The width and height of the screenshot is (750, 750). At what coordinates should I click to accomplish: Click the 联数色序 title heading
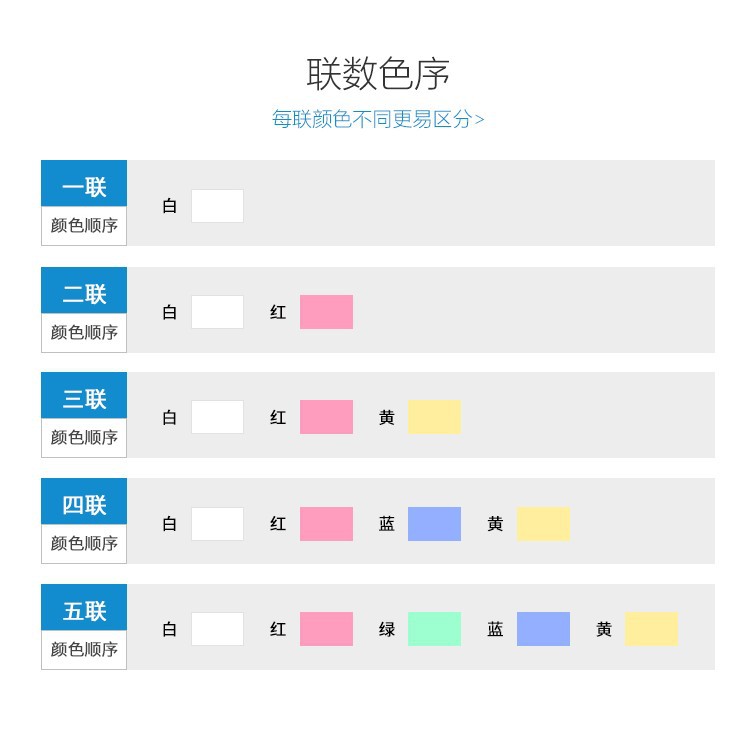pos(378,74)
